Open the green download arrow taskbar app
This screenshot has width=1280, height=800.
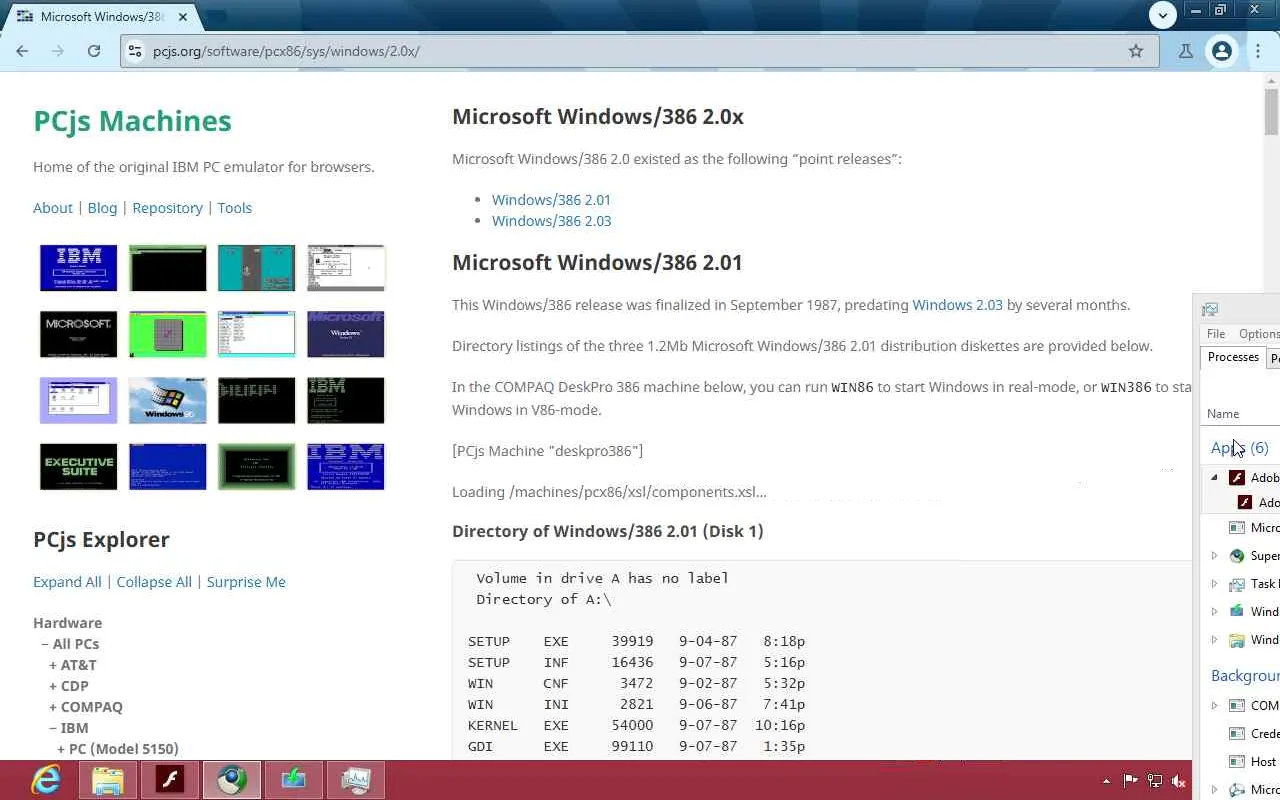coord(294,780)
